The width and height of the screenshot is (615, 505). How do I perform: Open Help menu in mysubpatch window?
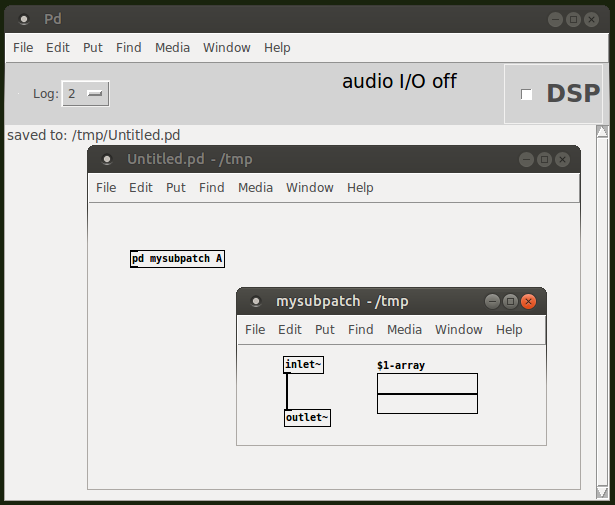click(509, 329)
